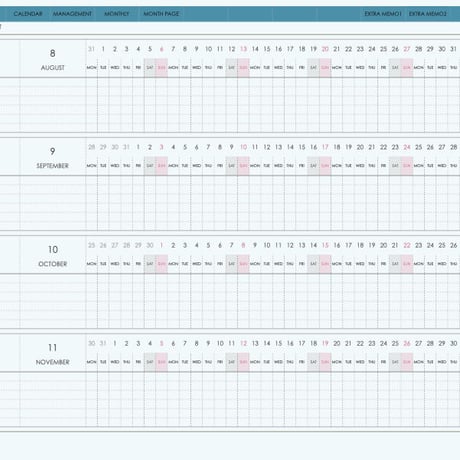Select November 23 date
This screenshot has width=460, height=460.
[x=372, y=343]
